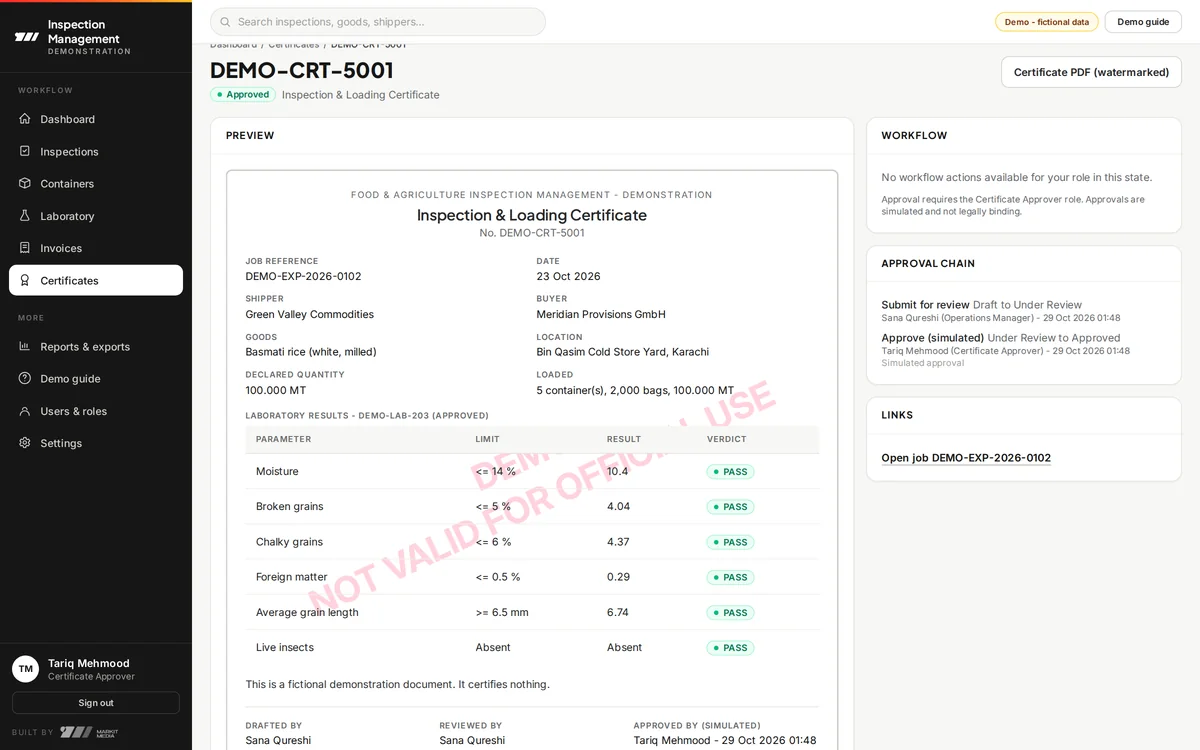Click the Inspections checklist icon
Viewport: 1200px width, 750px height.
[25, 151]
